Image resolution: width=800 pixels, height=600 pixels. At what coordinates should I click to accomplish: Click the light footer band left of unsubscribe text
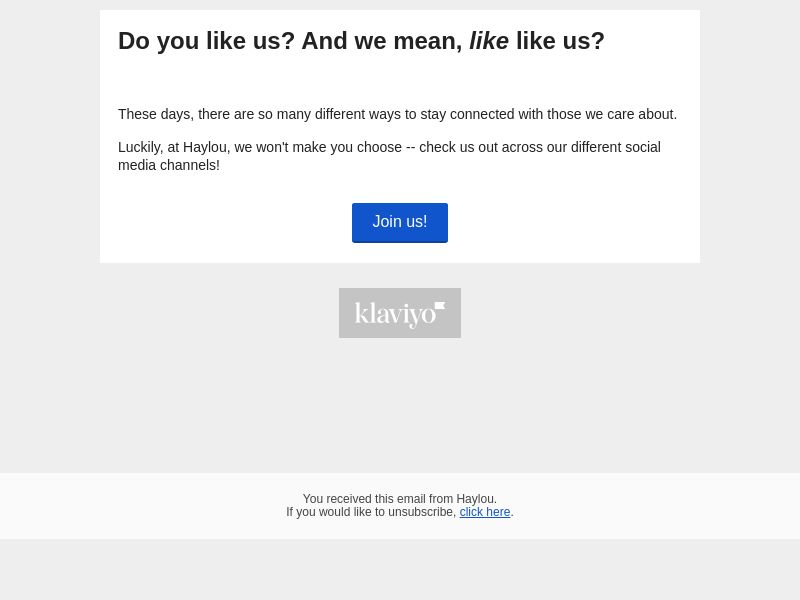143,506
